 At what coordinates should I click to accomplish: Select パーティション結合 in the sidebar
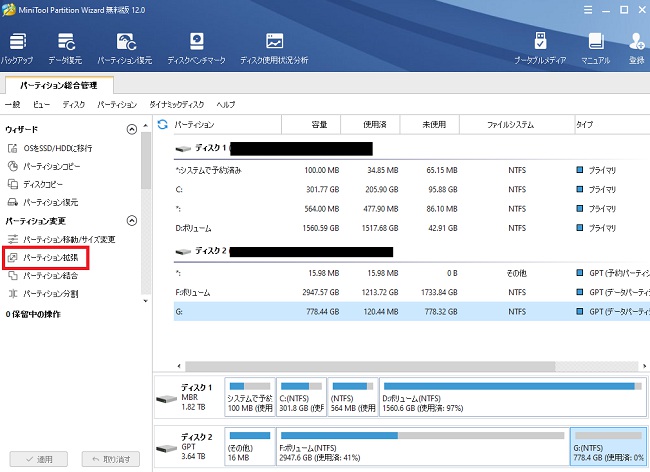(43, 276)
